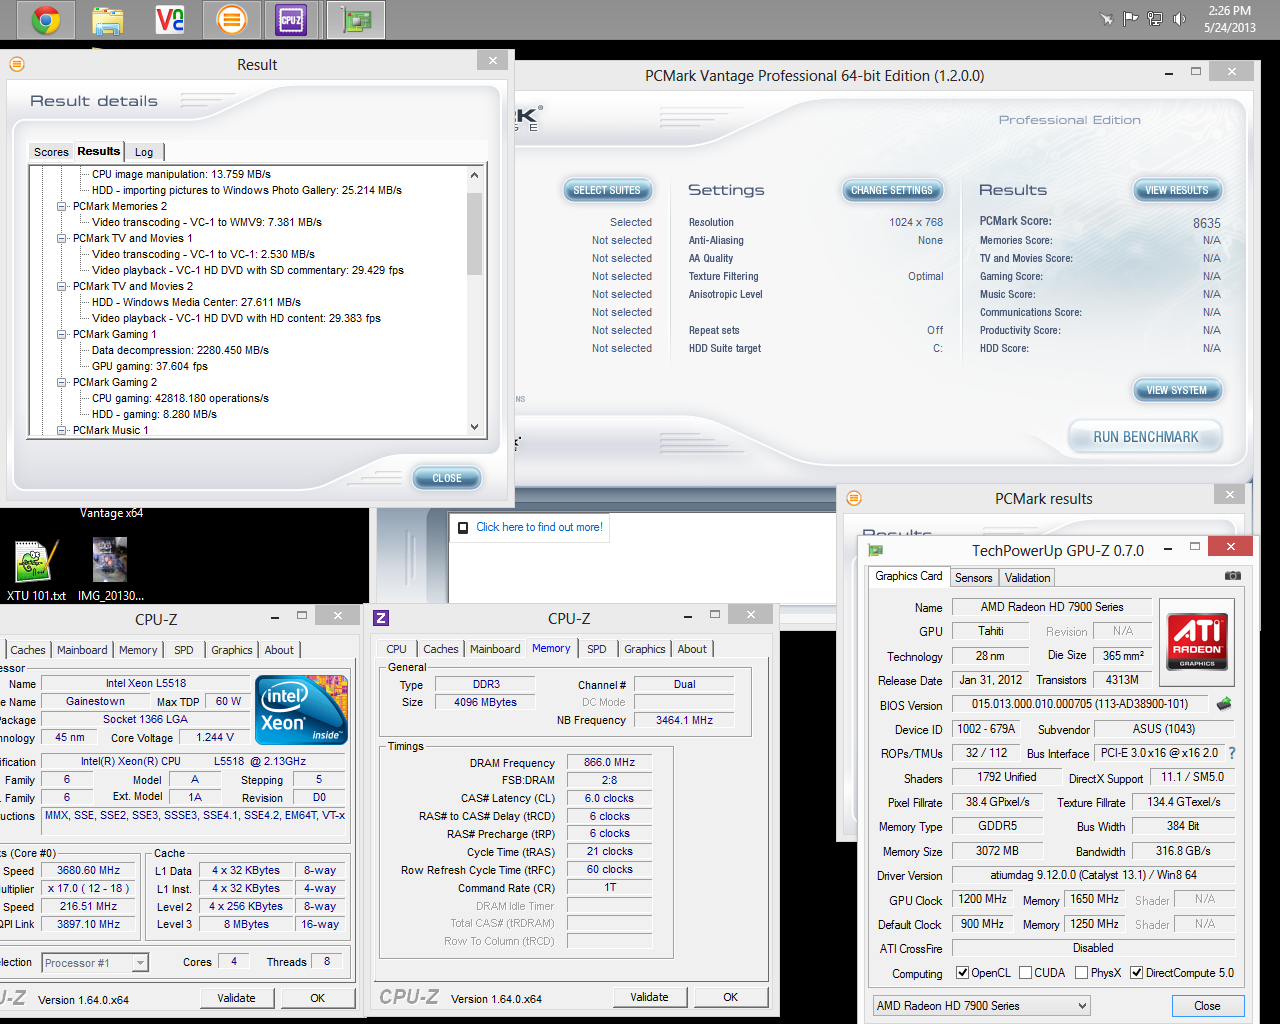Click OK in the CPU-Z Memory window
Screen dimensions: 1280x1024
click(731, 997)
